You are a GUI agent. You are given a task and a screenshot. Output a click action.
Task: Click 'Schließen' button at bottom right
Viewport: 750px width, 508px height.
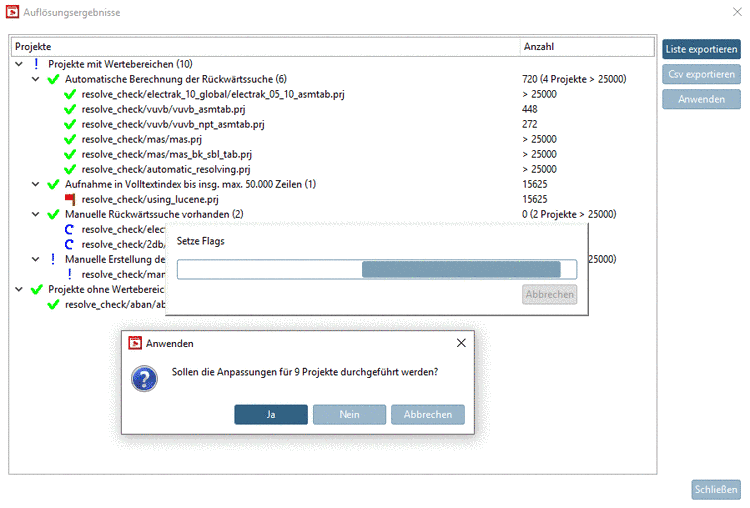pyautogui.click(x=716, y=489)
